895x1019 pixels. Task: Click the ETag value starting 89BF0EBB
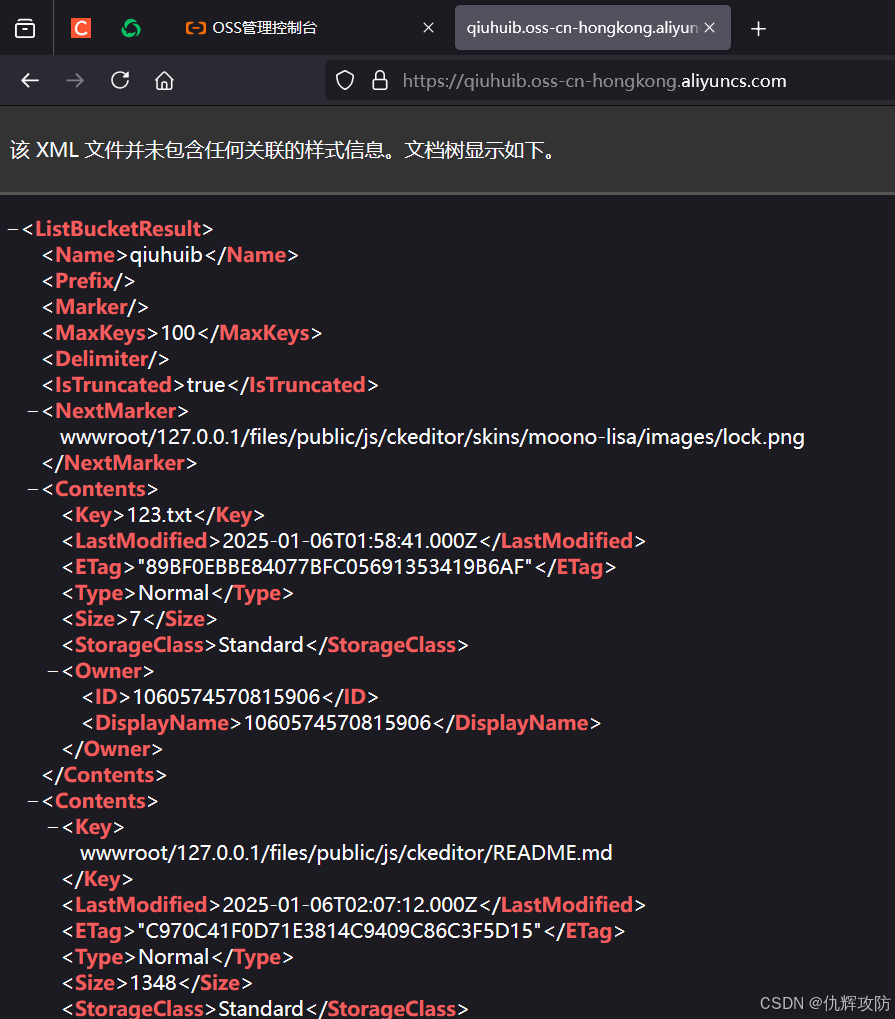335,567
